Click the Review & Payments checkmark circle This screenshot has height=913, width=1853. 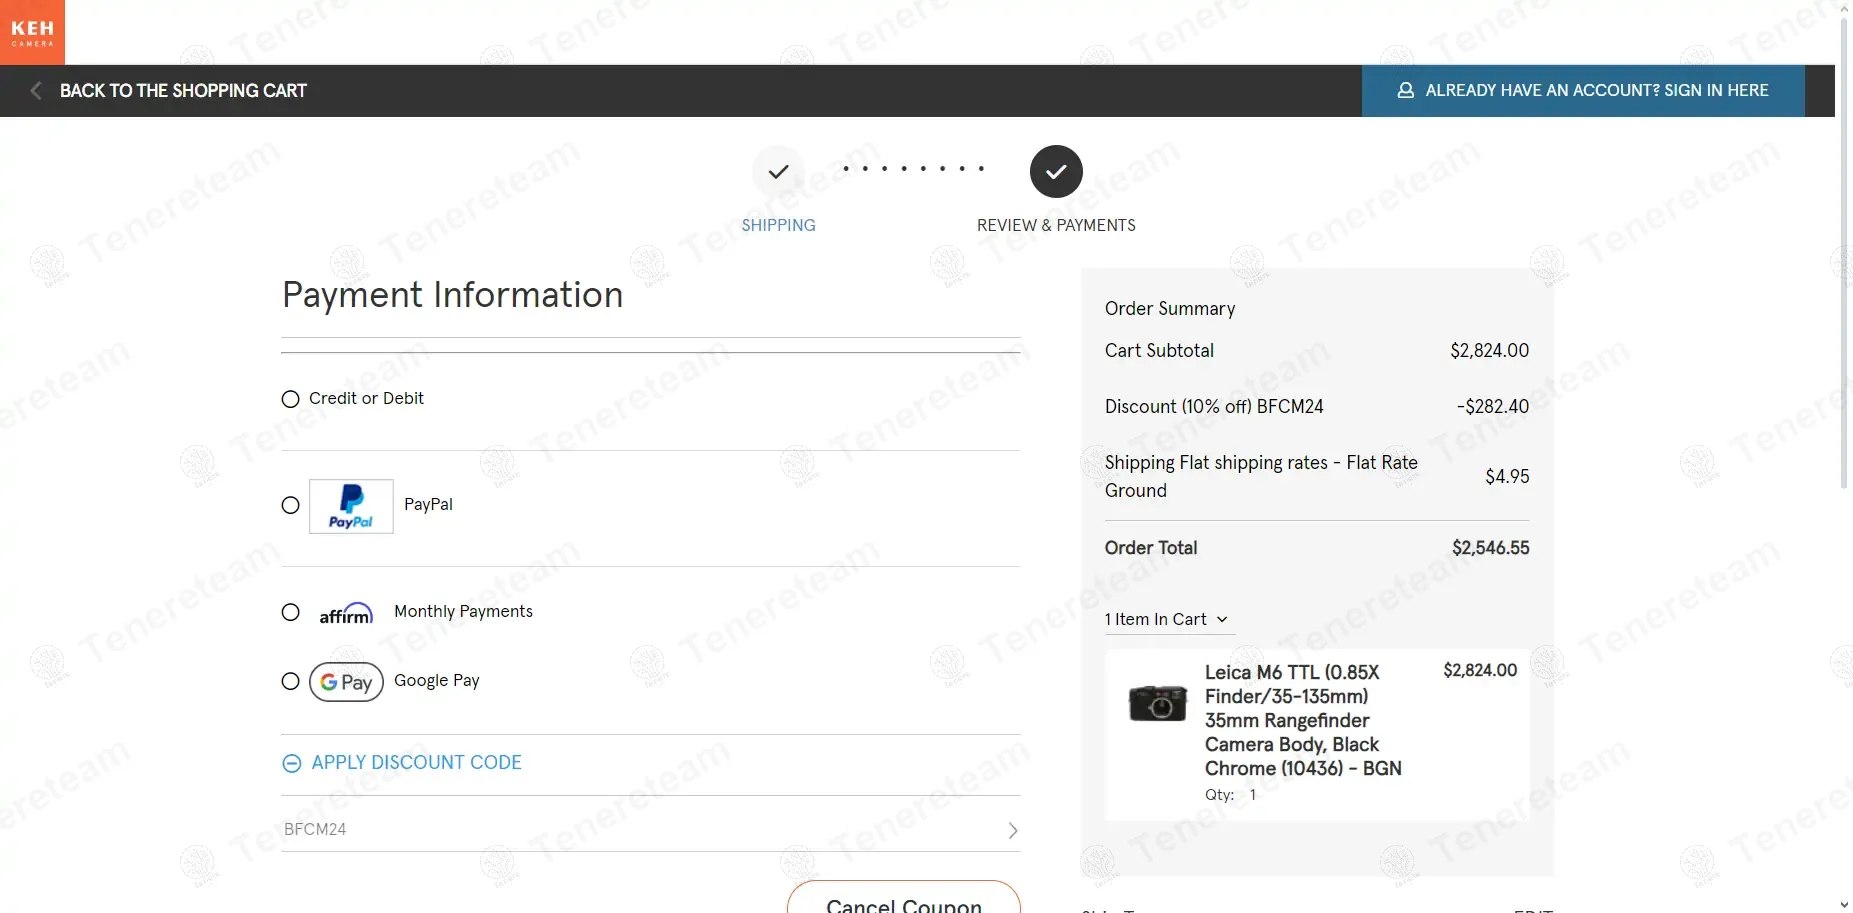[x=1056, y=171]
